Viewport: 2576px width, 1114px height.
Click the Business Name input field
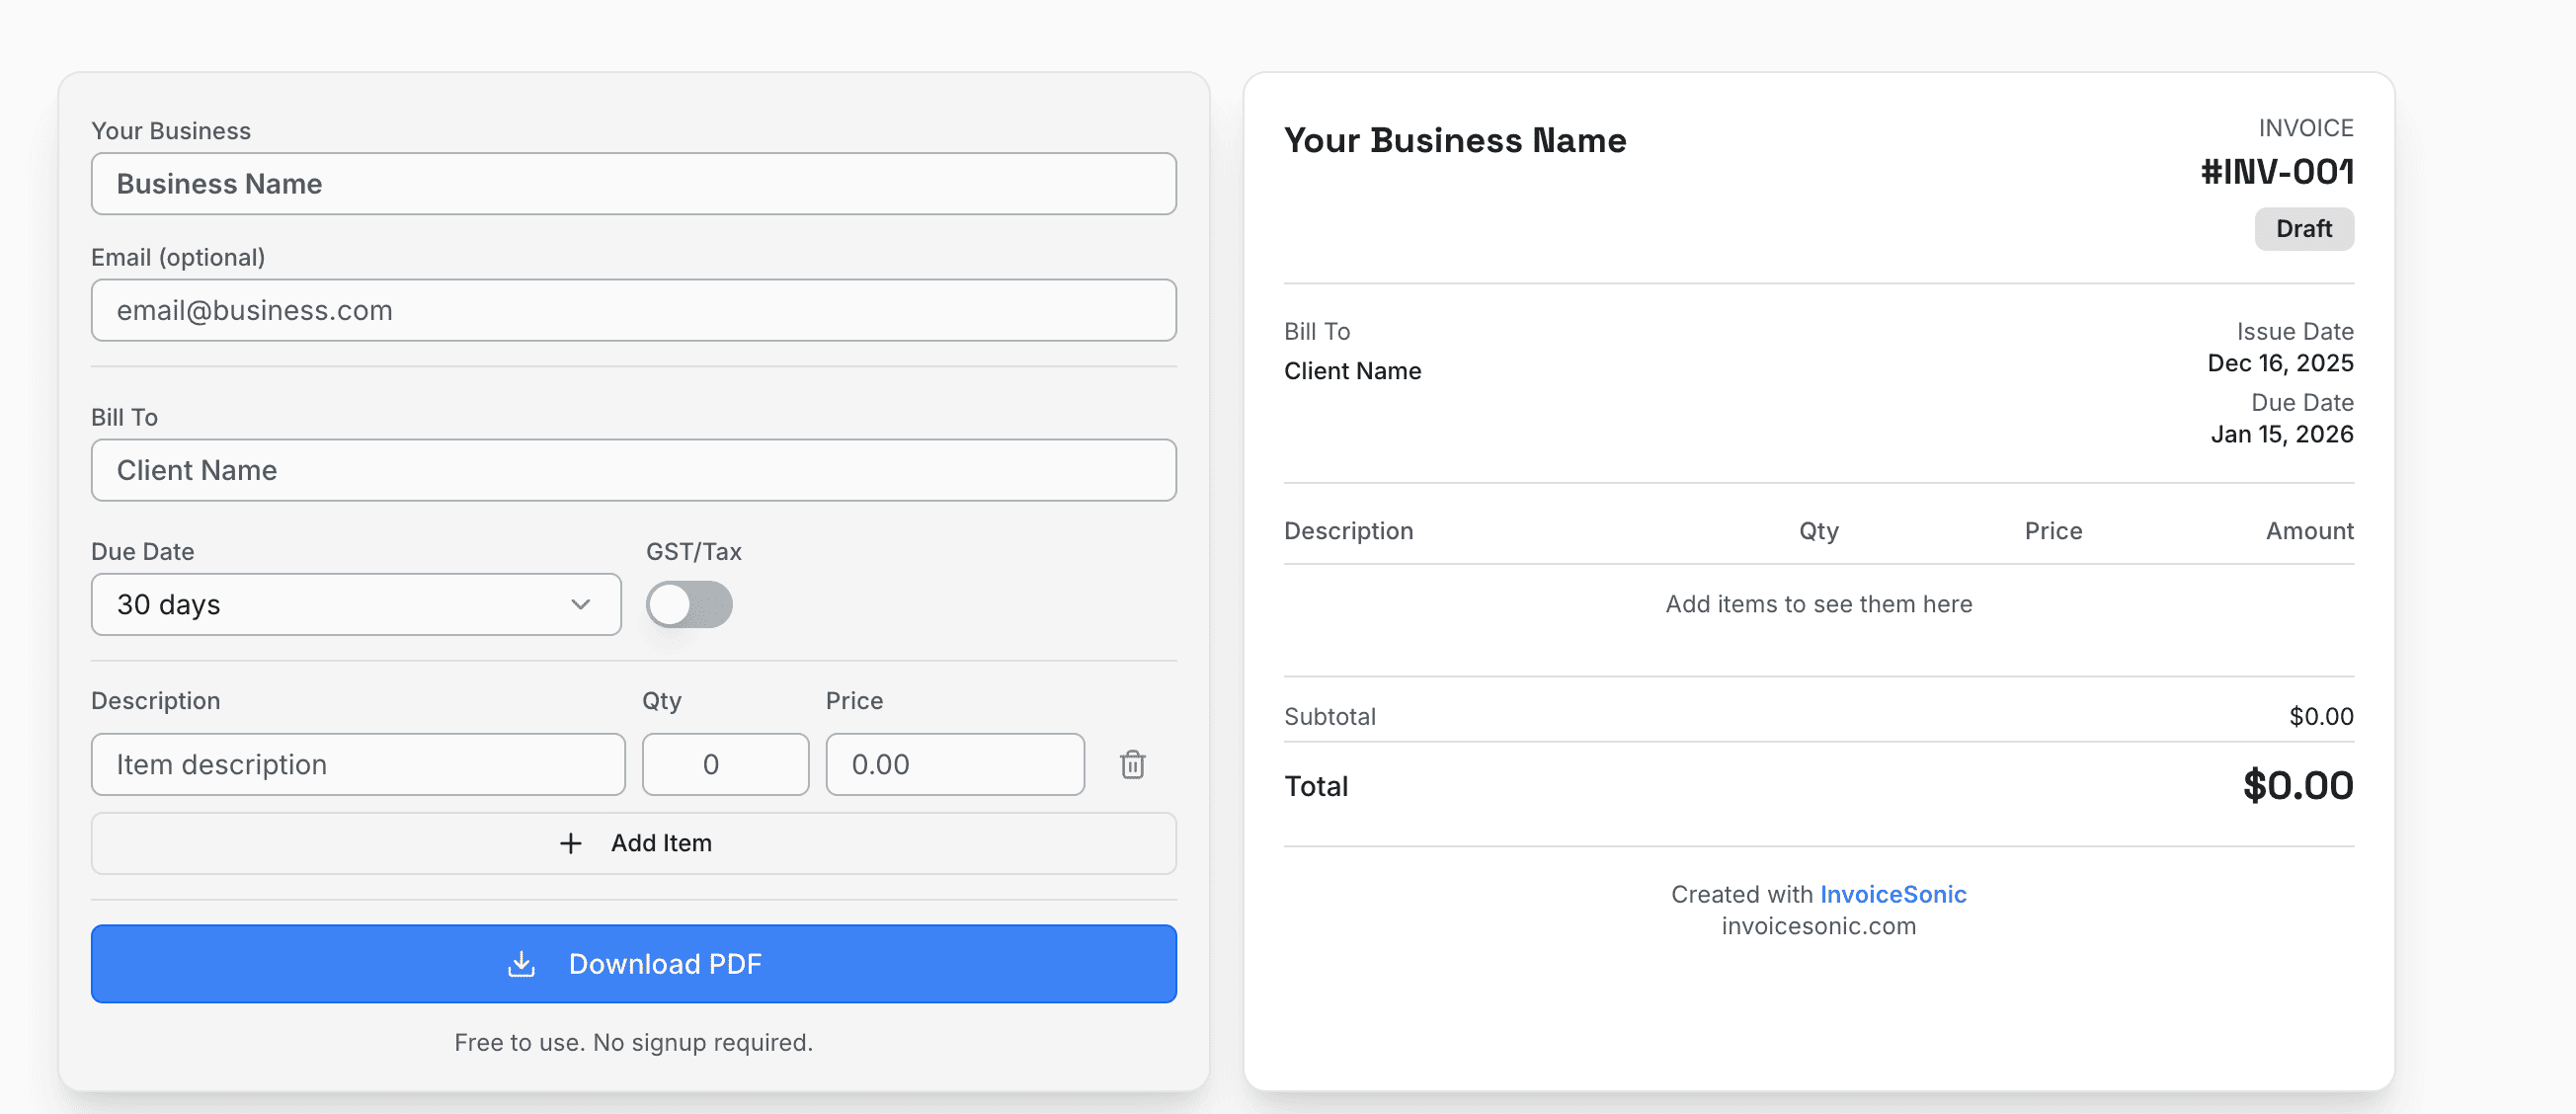(634, 184)
